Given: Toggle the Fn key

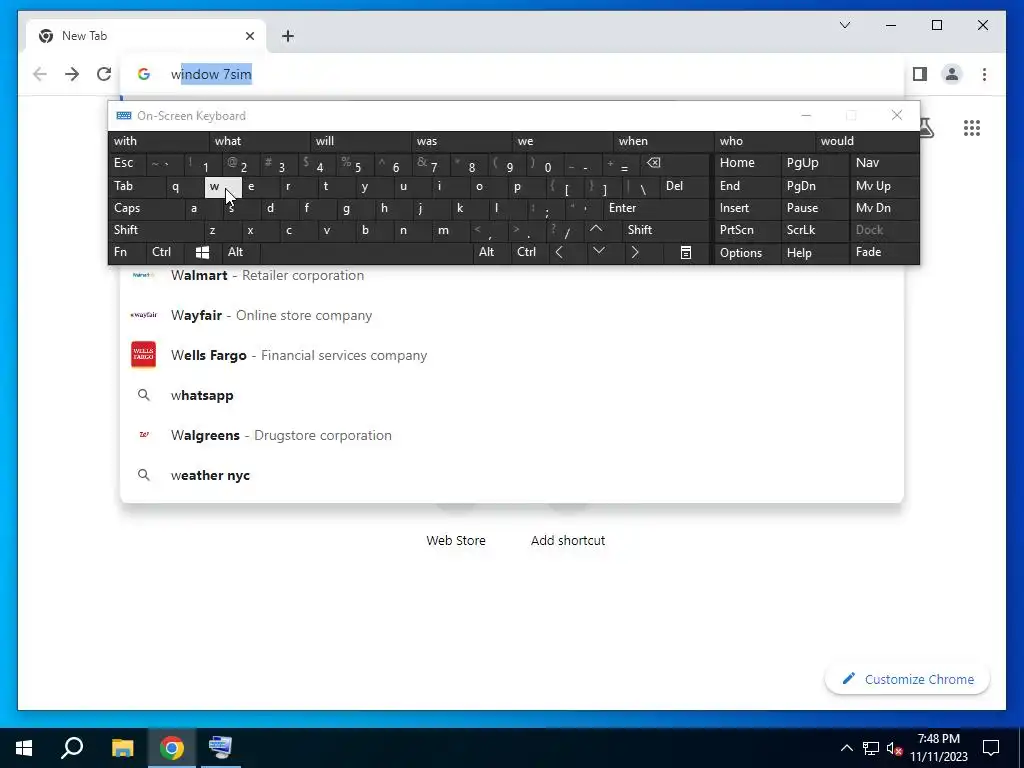Looking at the screenshot, I should point(127,252).
